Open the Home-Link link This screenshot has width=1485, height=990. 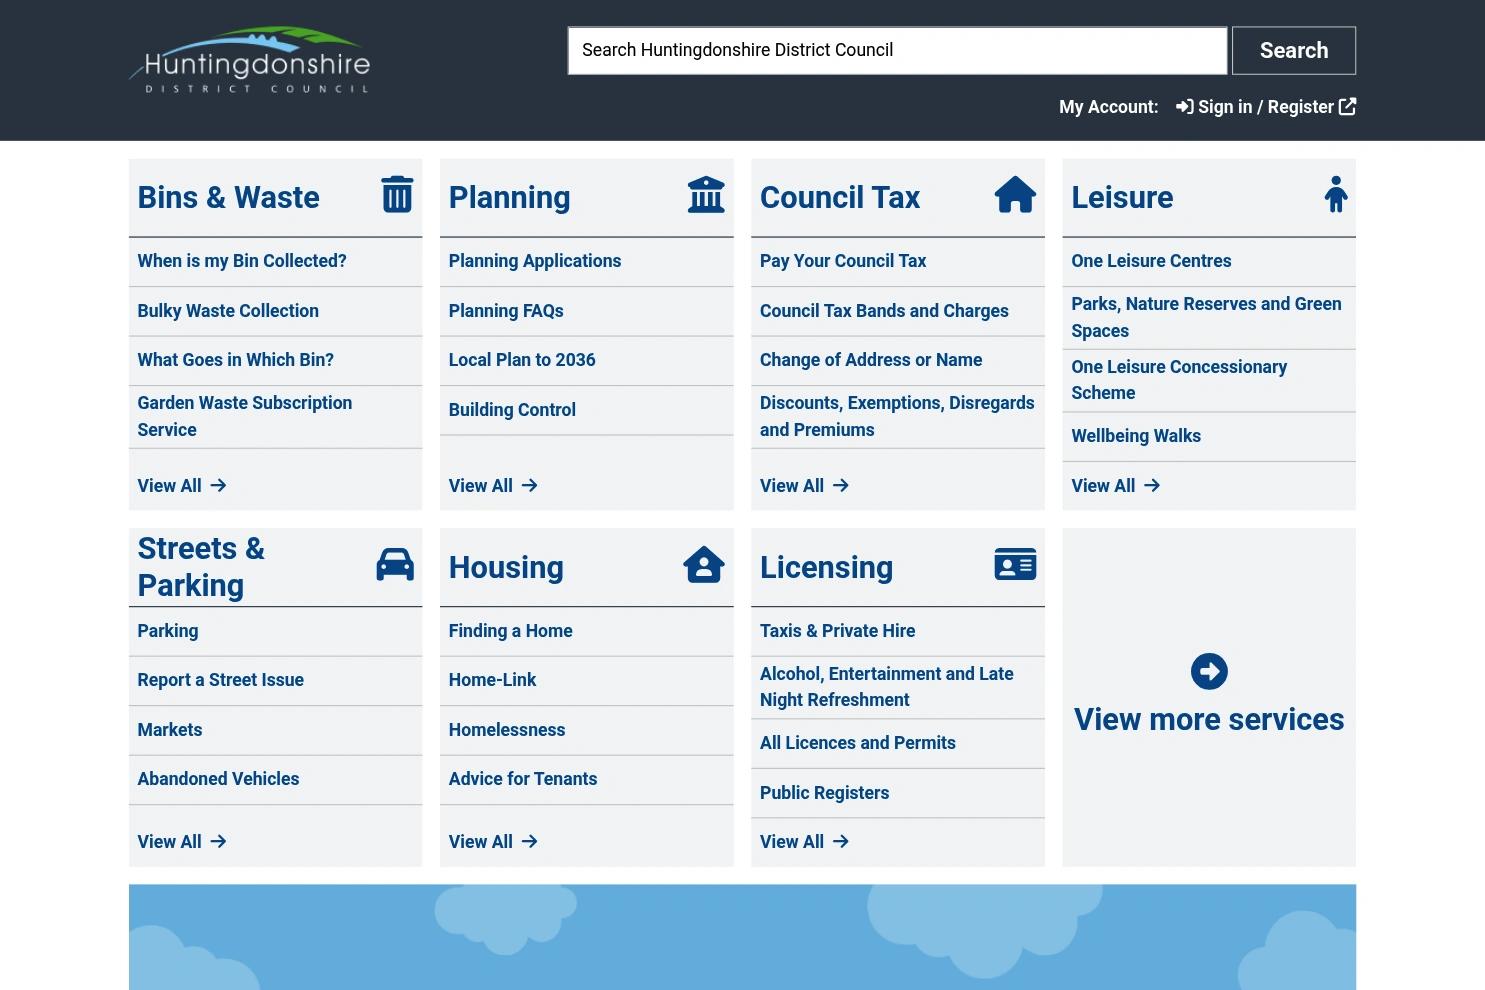[492, 680]
